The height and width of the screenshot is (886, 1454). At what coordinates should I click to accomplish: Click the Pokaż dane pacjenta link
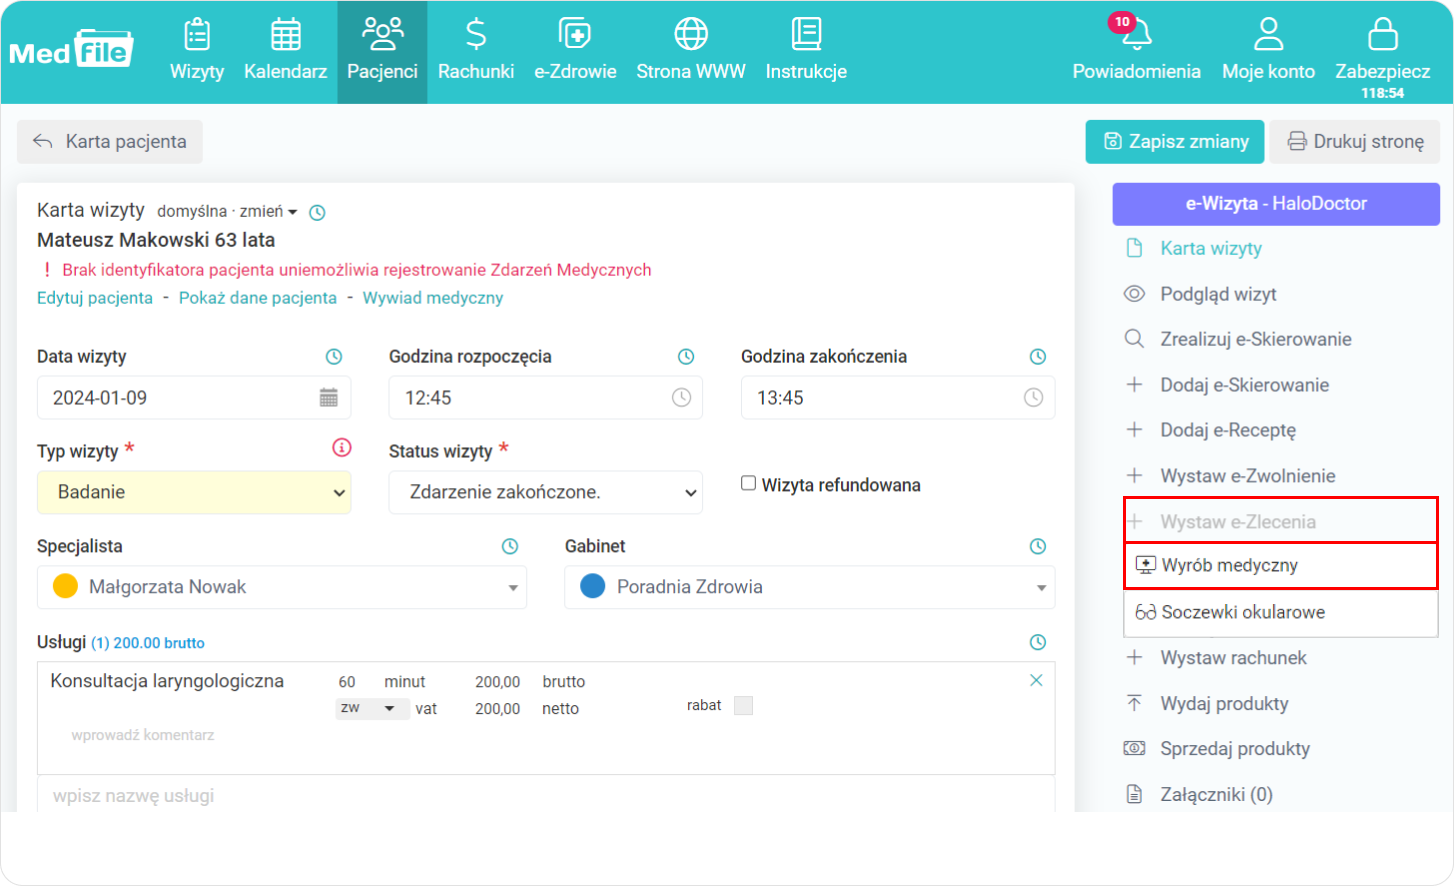258,298
